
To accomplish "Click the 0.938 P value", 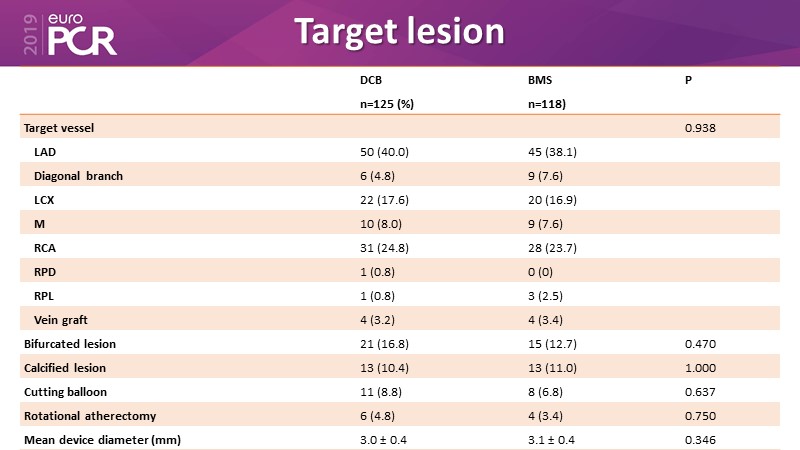I will tap(700, 127).
